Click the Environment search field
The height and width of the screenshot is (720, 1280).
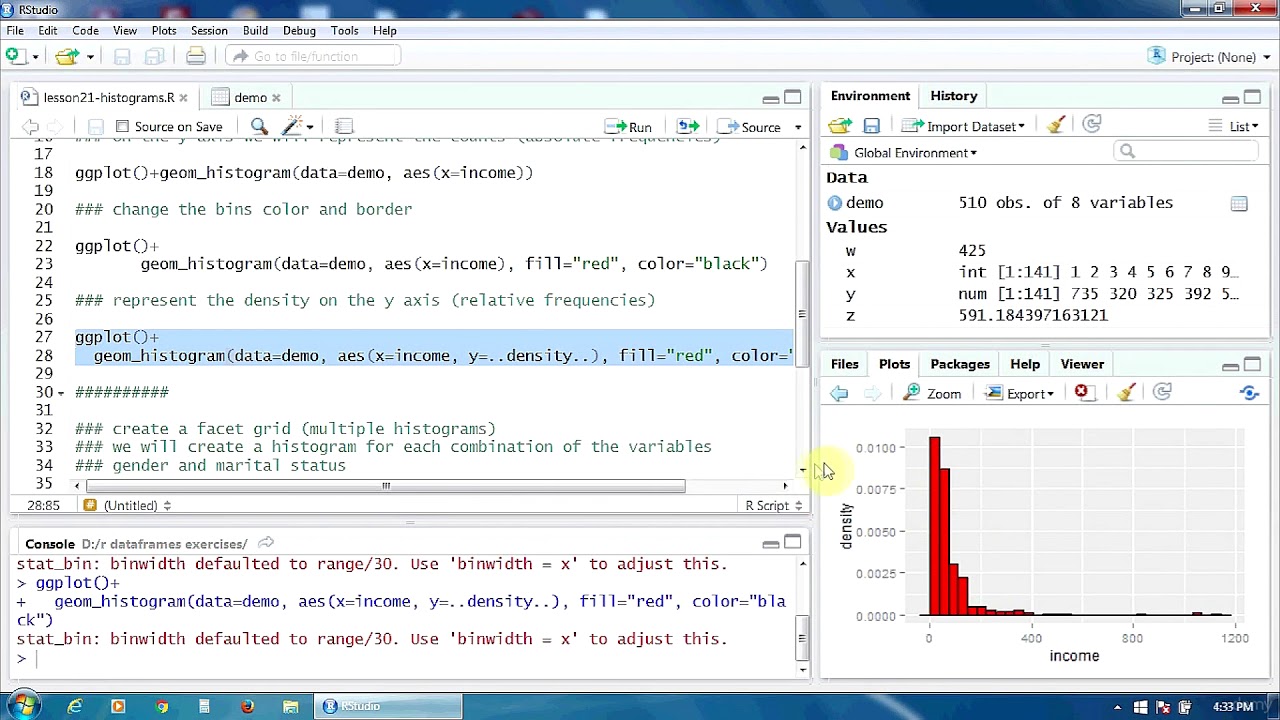(1185, 151)
